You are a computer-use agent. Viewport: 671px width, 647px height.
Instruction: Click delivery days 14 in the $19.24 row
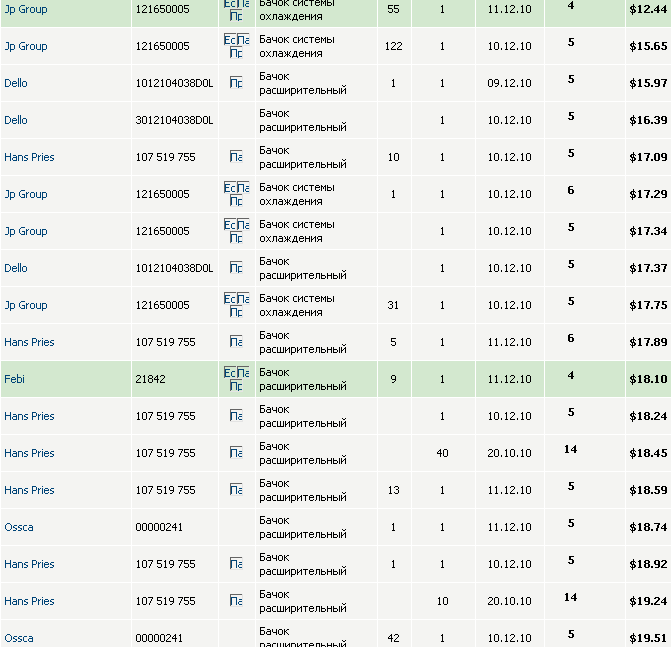coord(570,597)
